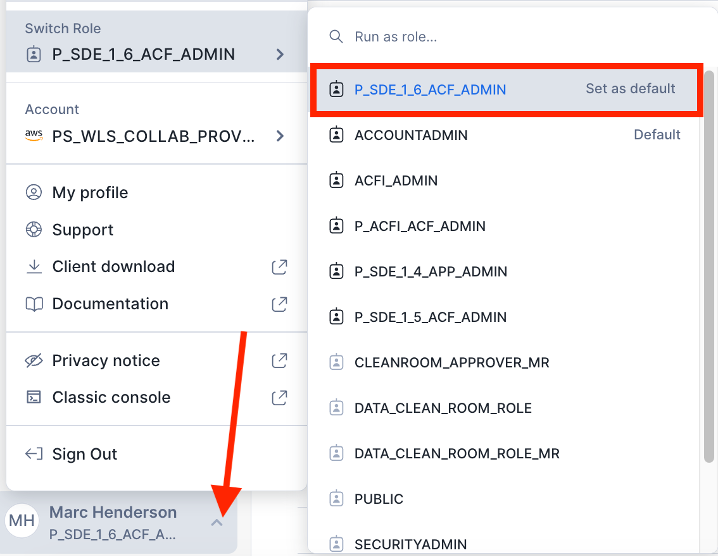Click the role icon in highlighted P_SDE_1_6_ACF_ADMIN row
Image resolution: width=718 pixels, height=556 pixels.
click(x=337, y=89)
